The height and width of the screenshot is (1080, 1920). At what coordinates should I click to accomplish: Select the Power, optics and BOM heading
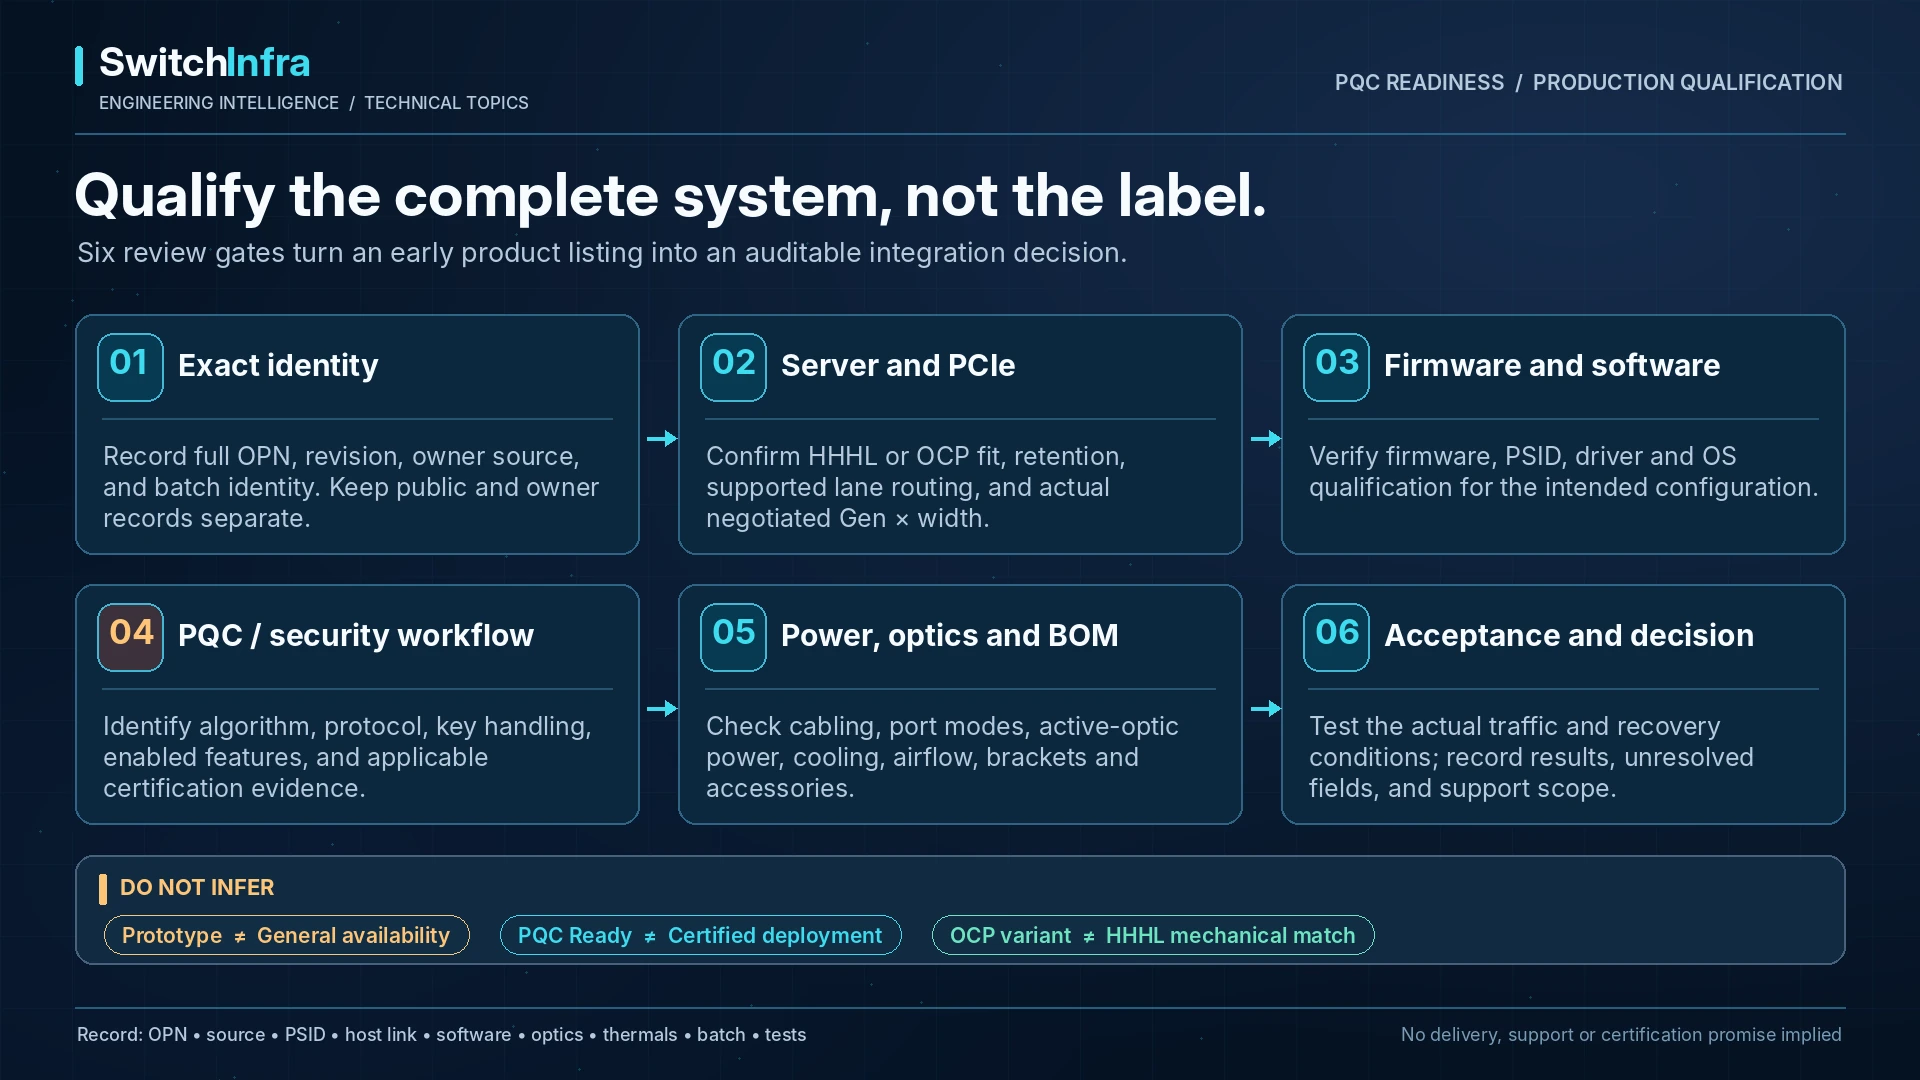tap(950, 636)
